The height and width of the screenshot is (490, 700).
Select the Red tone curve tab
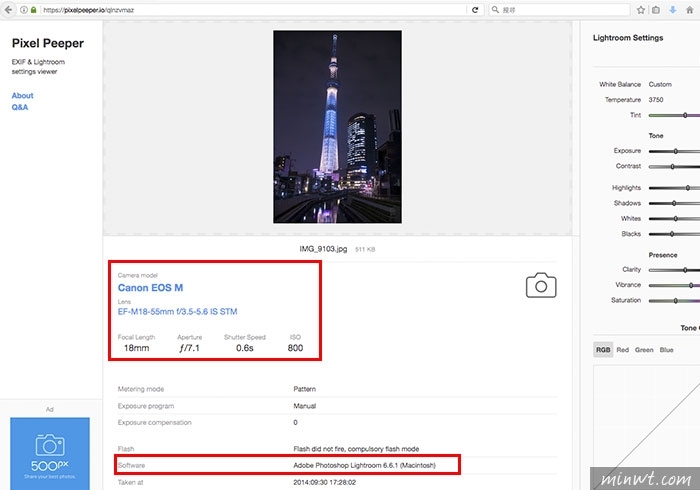tap(622, 350)
